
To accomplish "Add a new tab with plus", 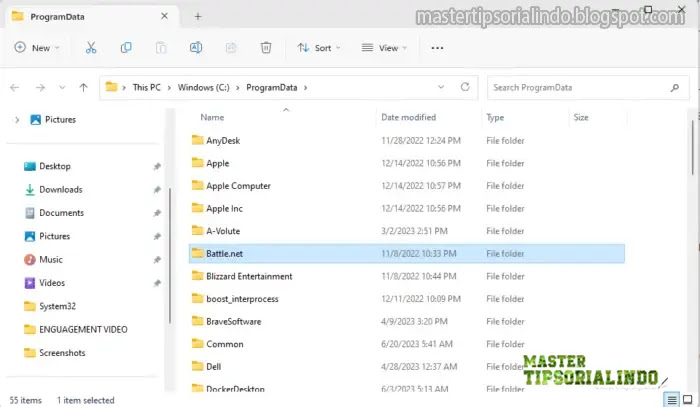I will (198, 17).
